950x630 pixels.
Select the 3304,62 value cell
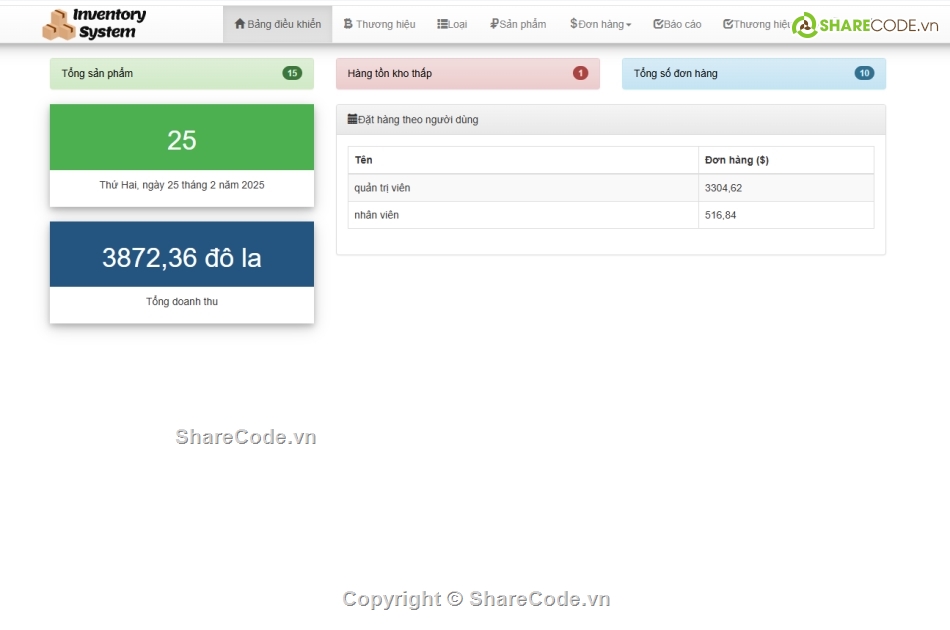click(x=786, y=188)
